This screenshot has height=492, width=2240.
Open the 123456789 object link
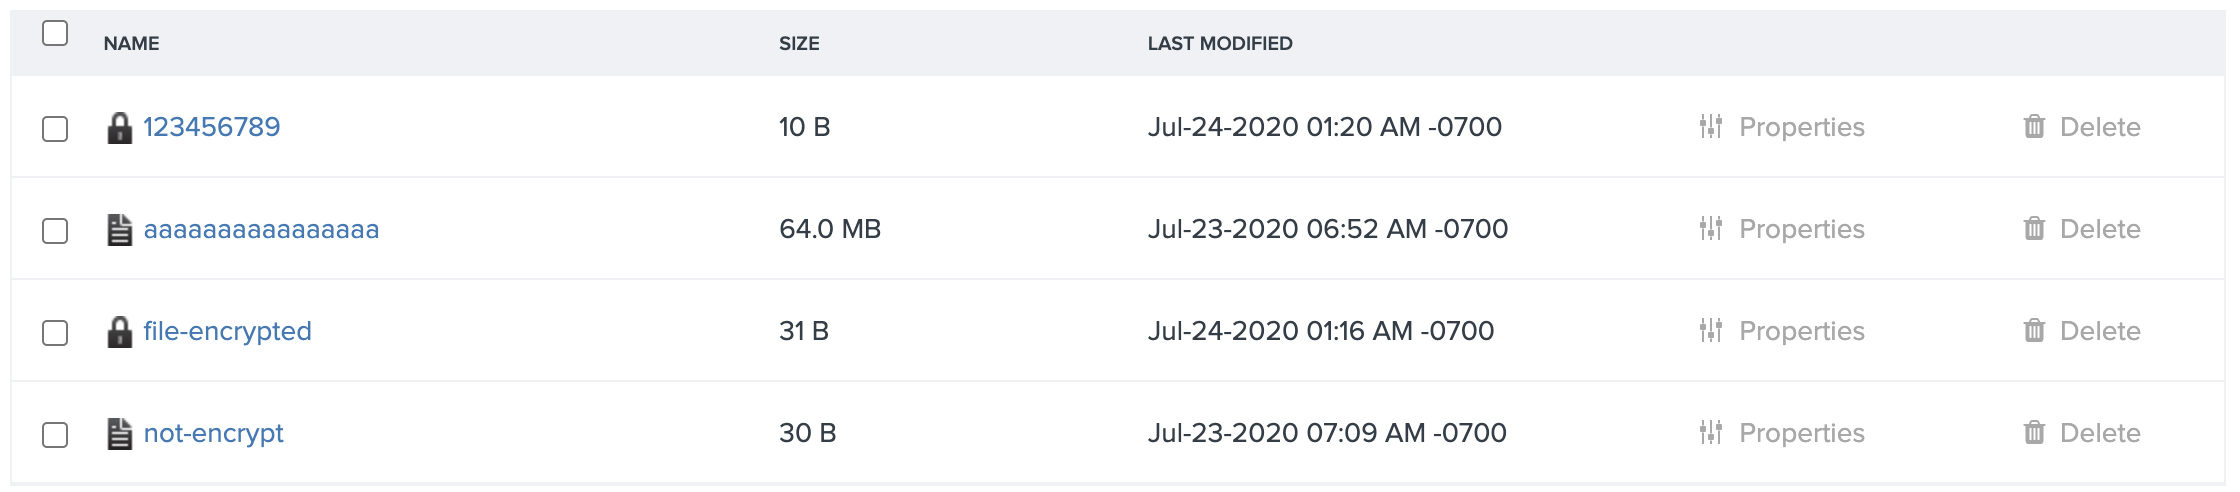pyautogui.click(x=212, y=127)
